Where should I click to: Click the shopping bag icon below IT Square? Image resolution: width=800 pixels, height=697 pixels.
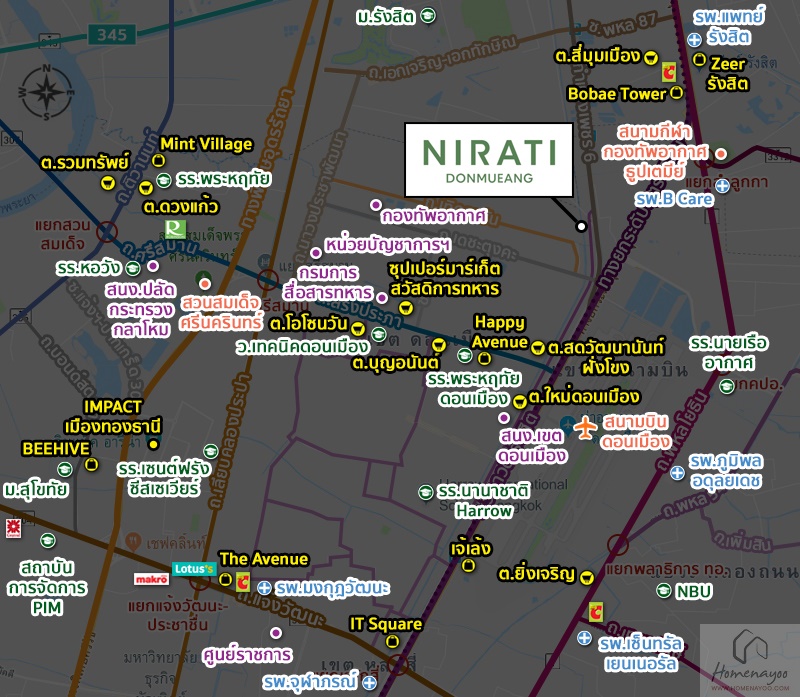392,641
